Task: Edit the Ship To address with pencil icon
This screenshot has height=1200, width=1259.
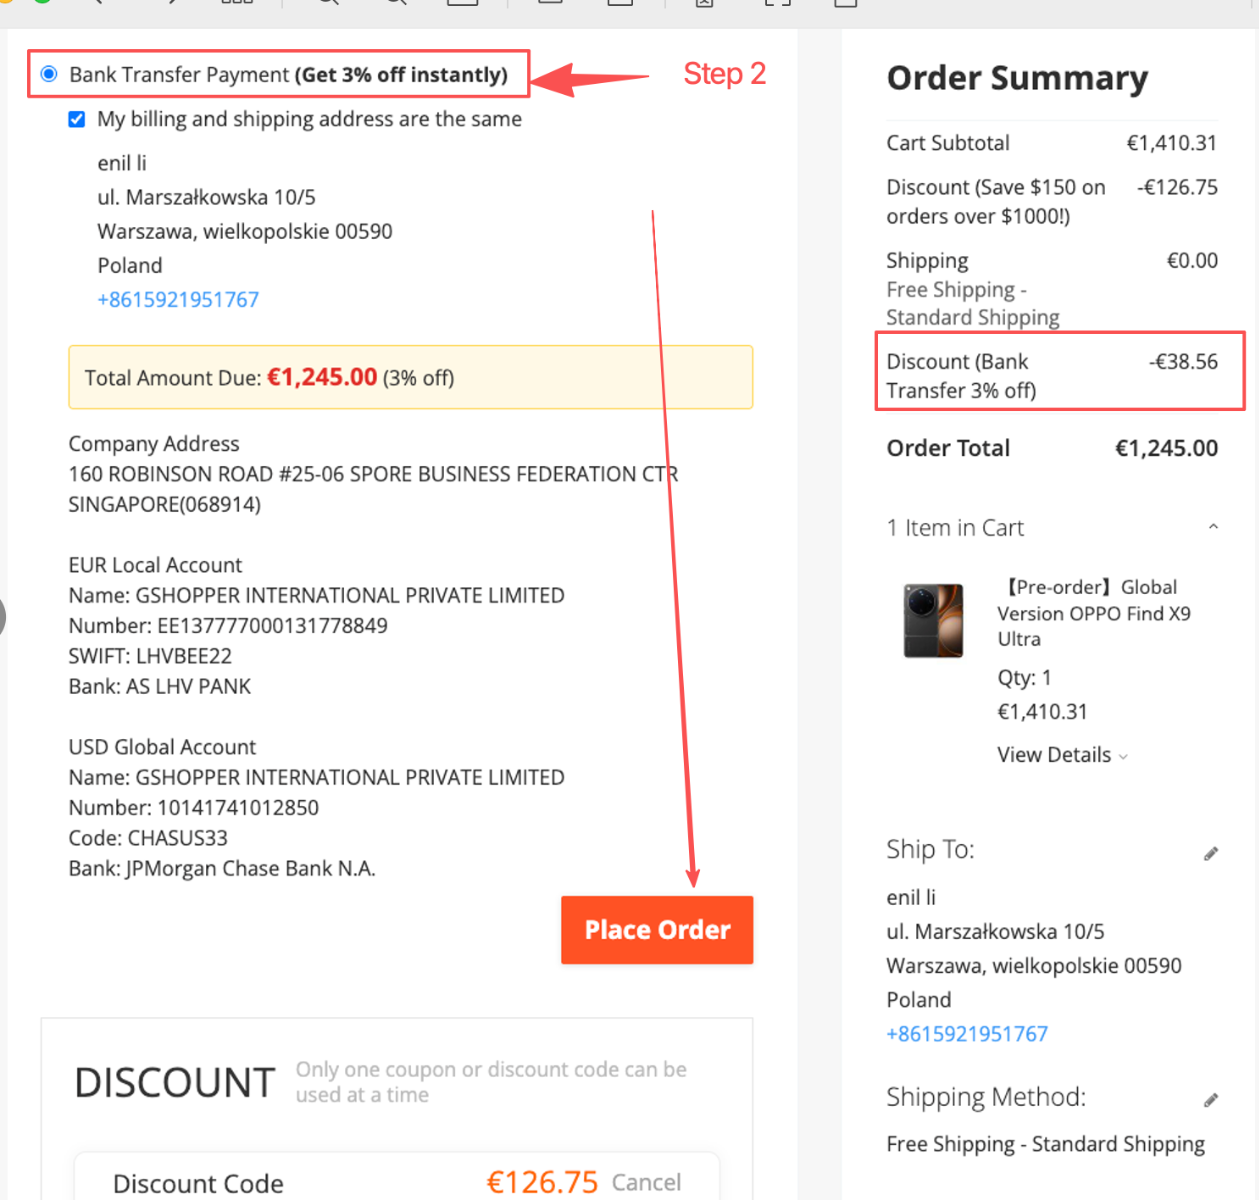Action: pos(1211,853)
